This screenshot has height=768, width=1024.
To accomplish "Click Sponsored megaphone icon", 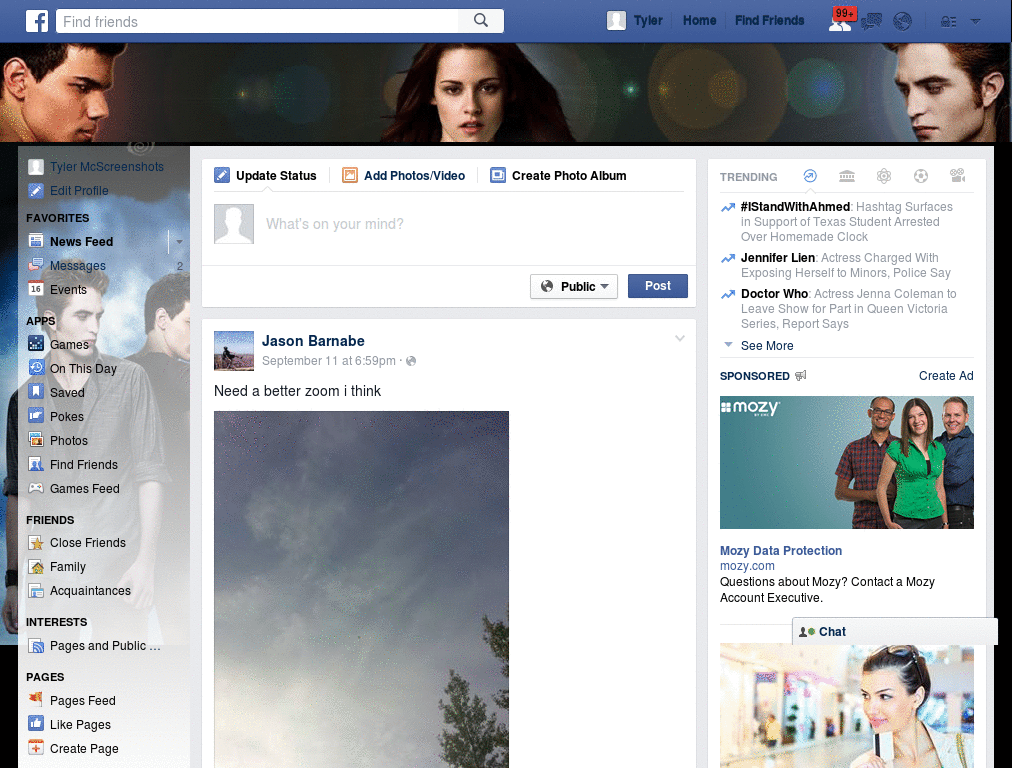I will coord(801,376).
